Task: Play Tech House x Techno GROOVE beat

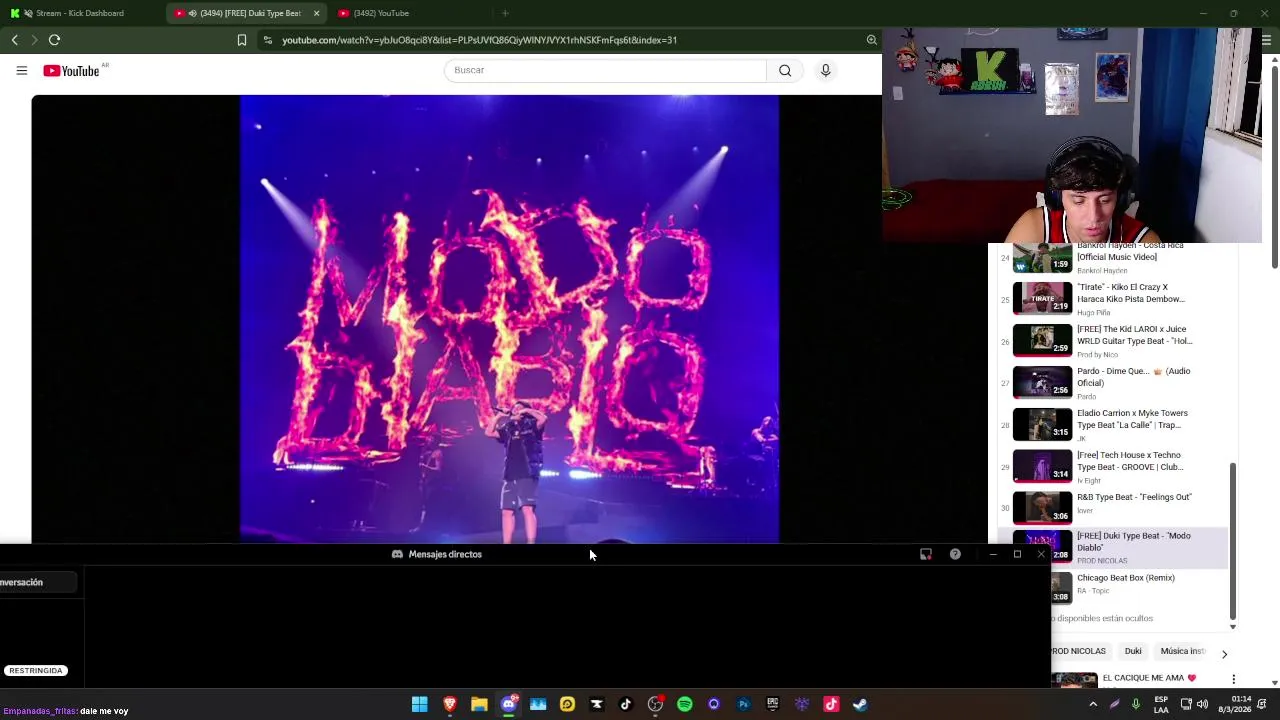Action: coord(1114,467)
